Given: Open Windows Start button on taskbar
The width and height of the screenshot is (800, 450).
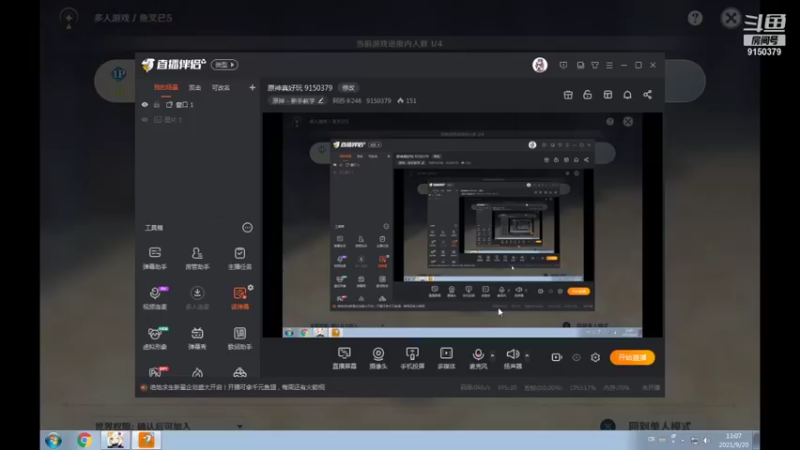Looking at the screenshot, I should click(53, 440).
